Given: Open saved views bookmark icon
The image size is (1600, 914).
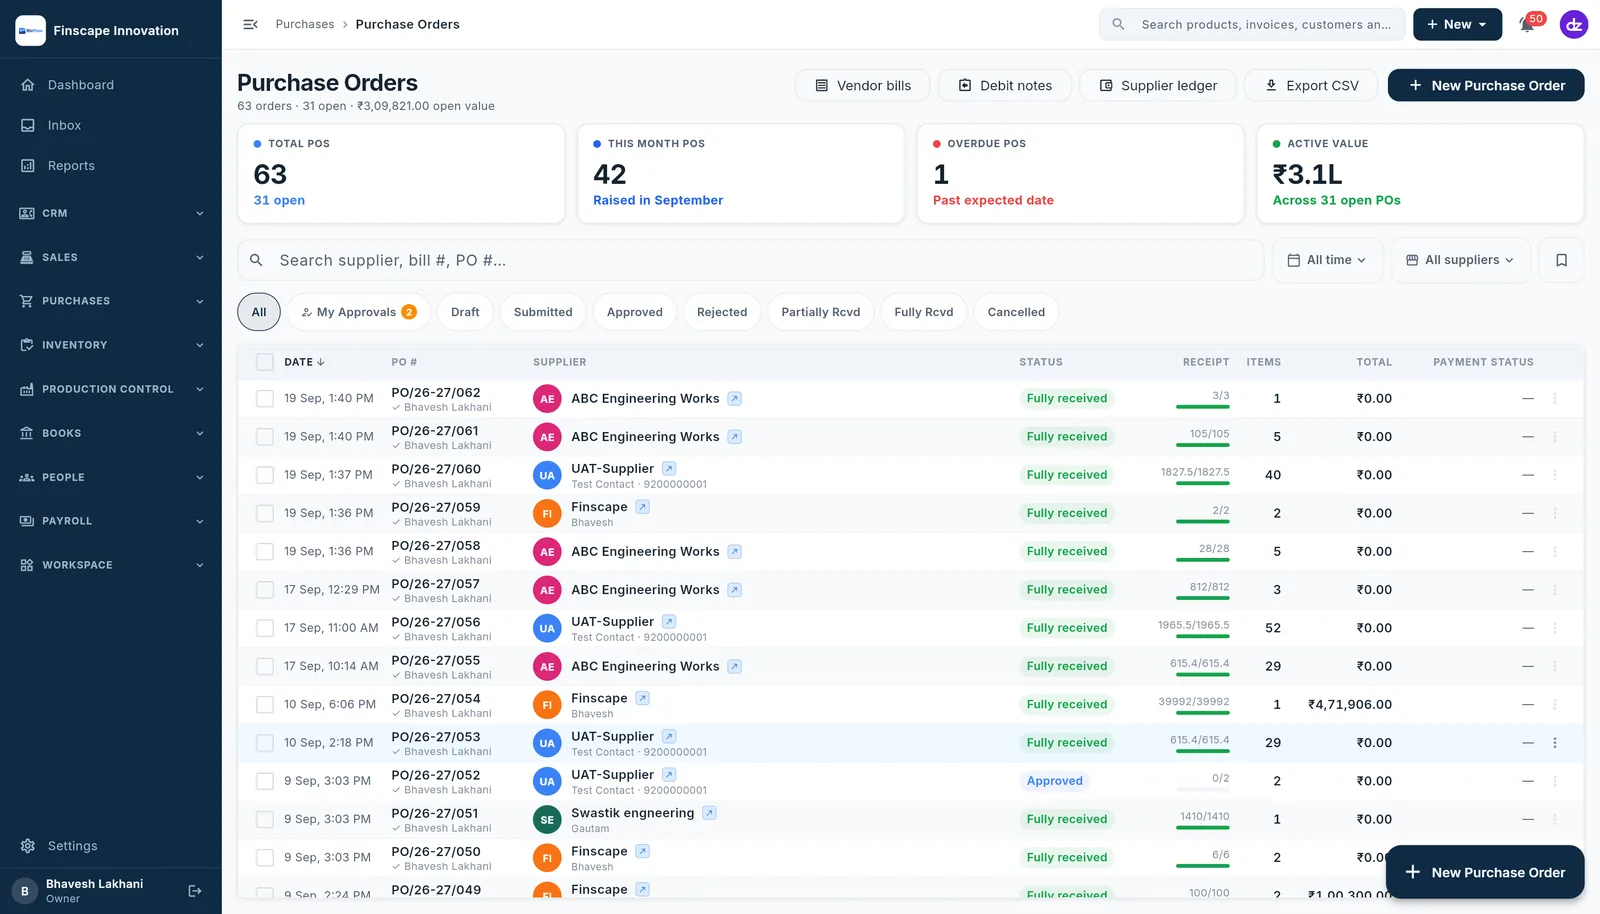Looking at the screenshot, I should 1561,260.
